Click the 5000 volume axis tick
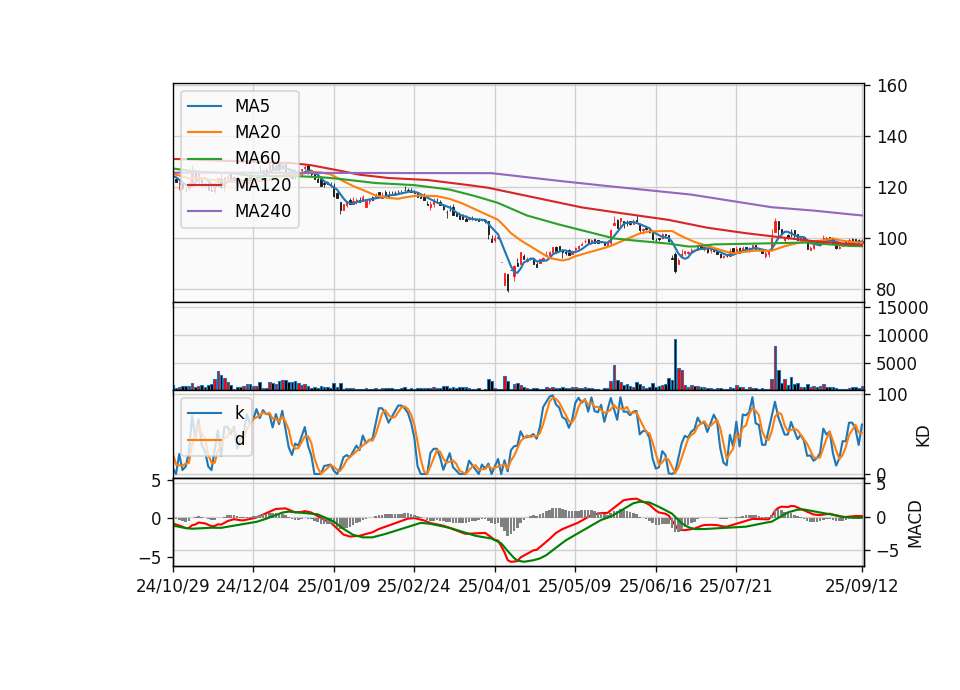This screenshot has width=960, height=690. pyautogui.click(x=897, y=364)
